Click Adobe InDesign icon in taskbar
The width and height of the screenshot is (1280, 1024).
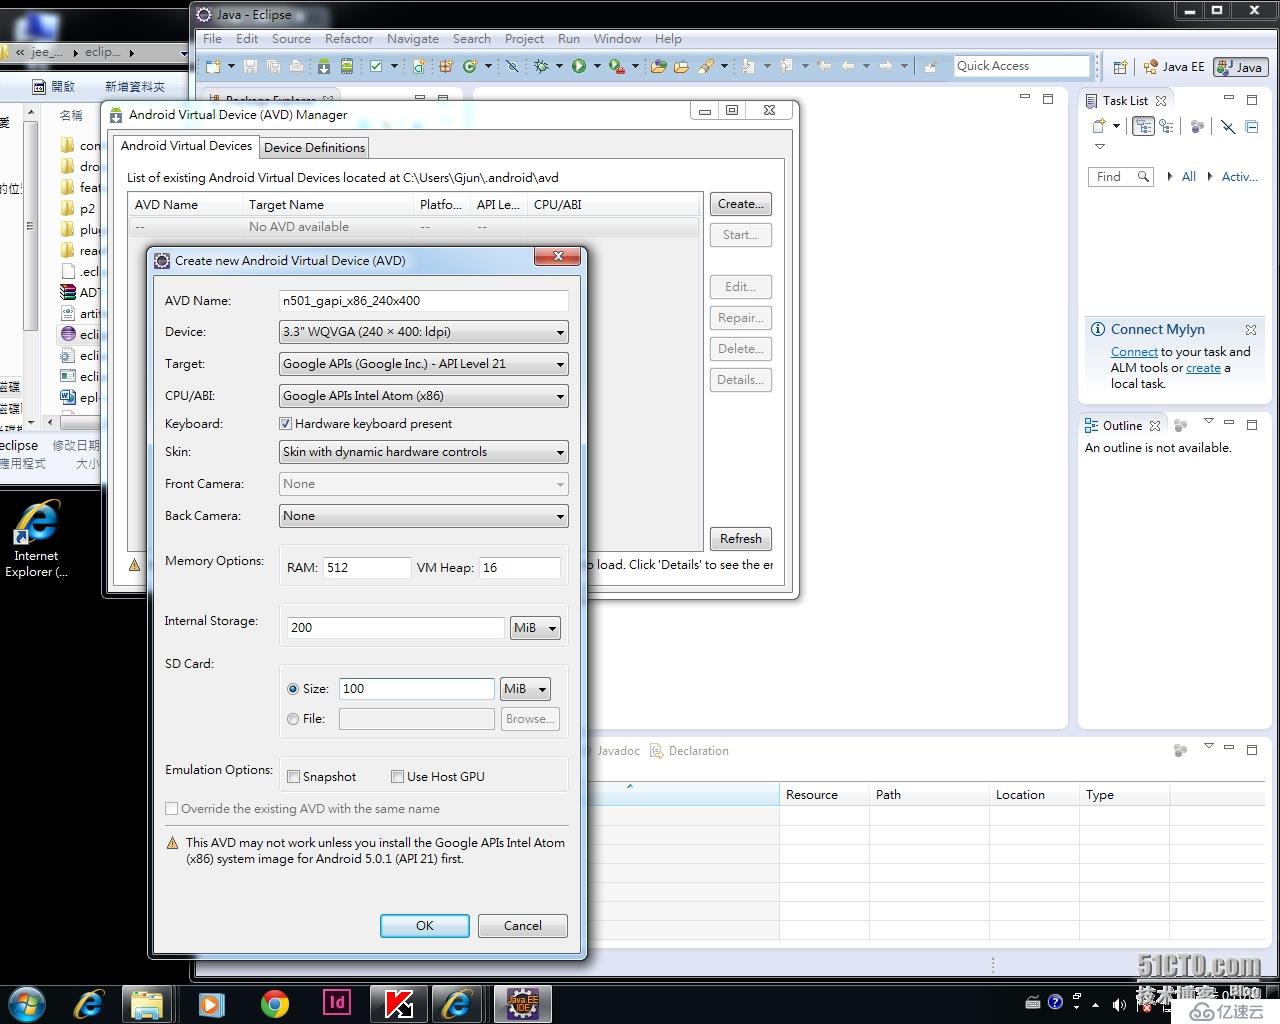coord(337,1003)
